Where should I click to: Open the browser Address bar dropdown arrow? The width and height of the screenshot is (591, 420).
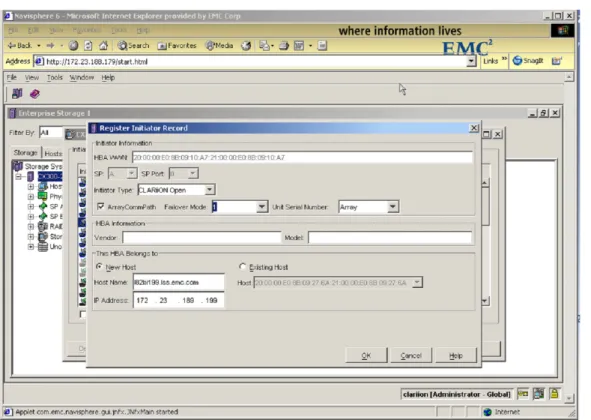tap(471, 61)
